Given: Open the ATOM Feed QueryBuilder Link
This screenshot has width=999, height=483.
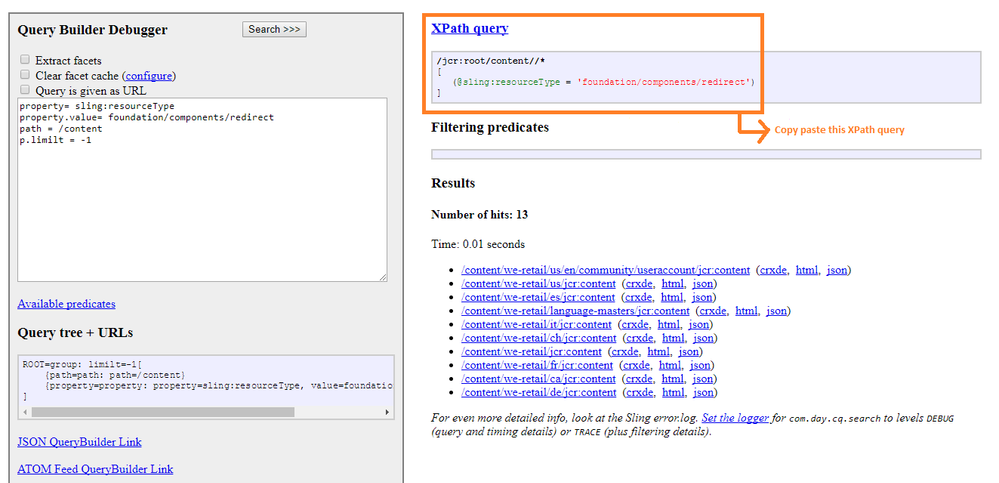Looking at the screenshot, I should pyautogui.click(x=95, y=469).
